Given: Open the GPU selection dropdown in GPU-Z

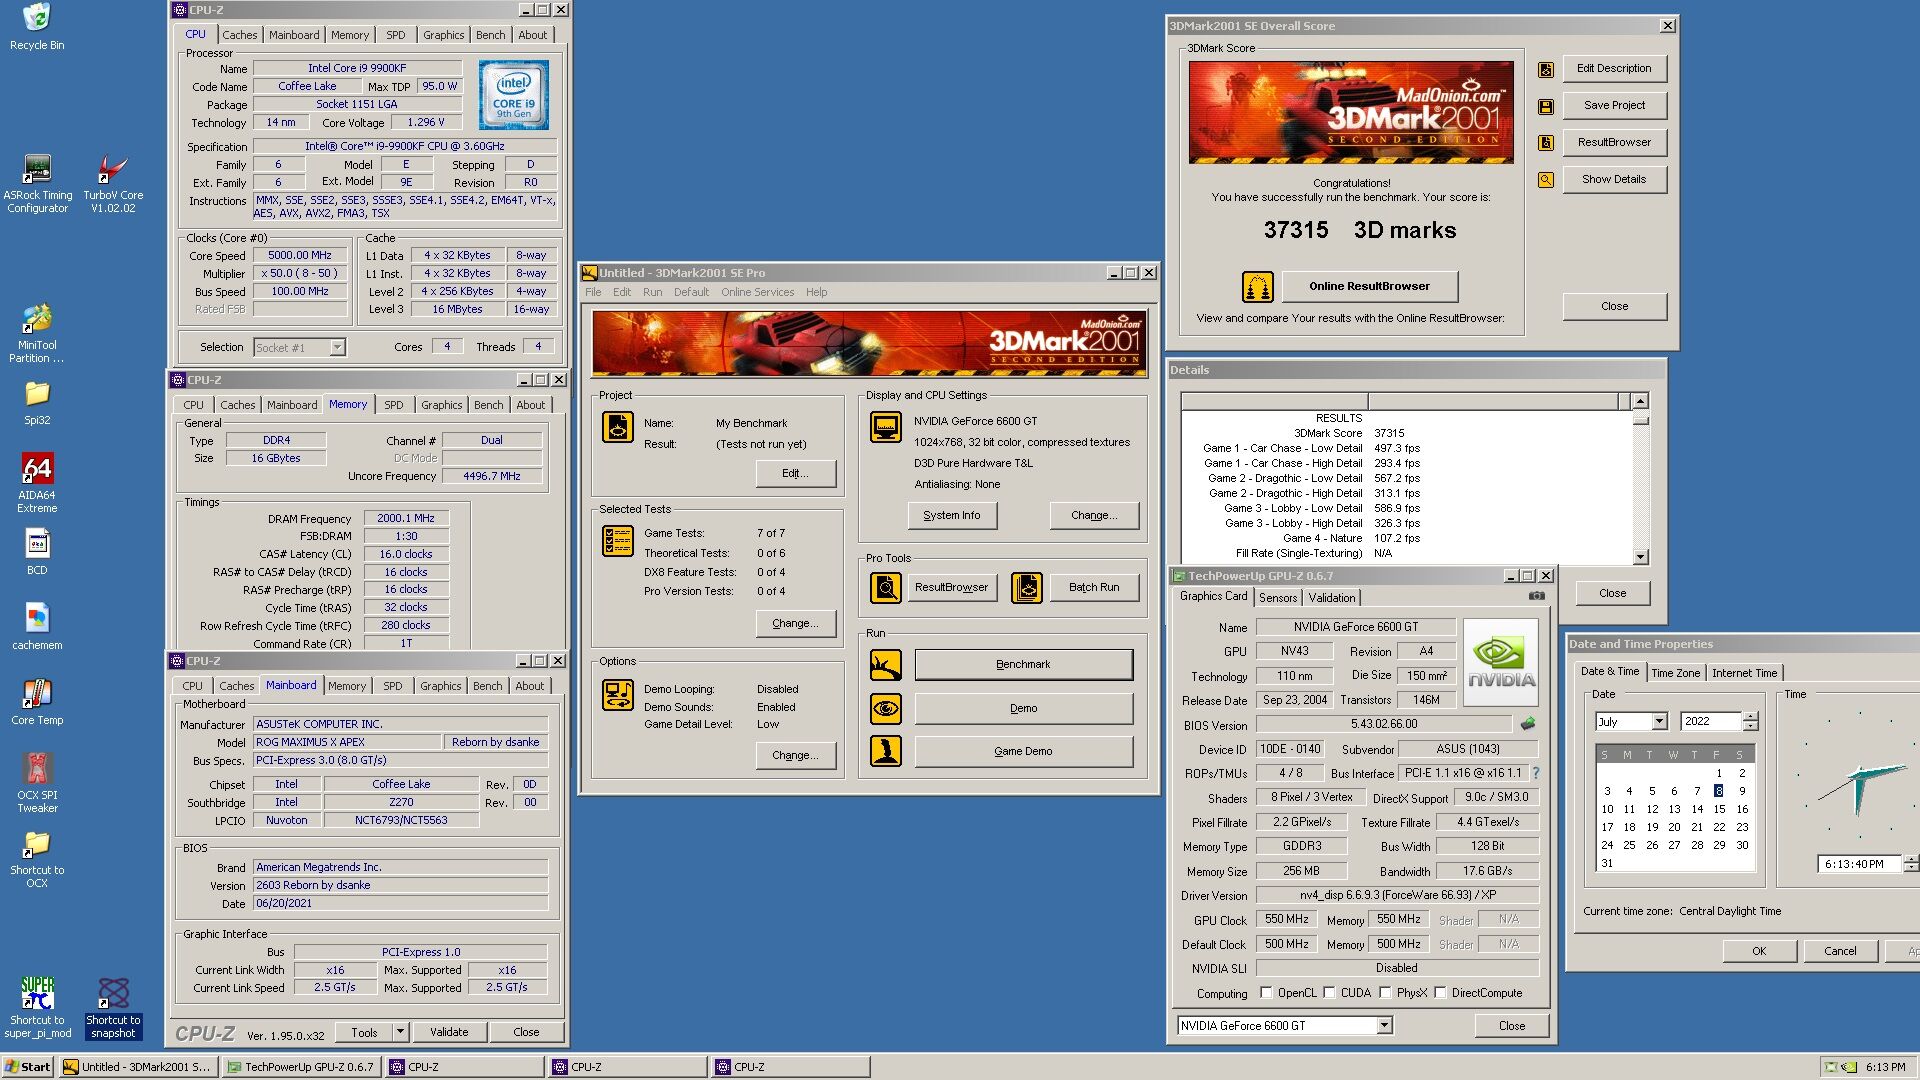Looking at the screenshot, I should click(1384, 1026).
